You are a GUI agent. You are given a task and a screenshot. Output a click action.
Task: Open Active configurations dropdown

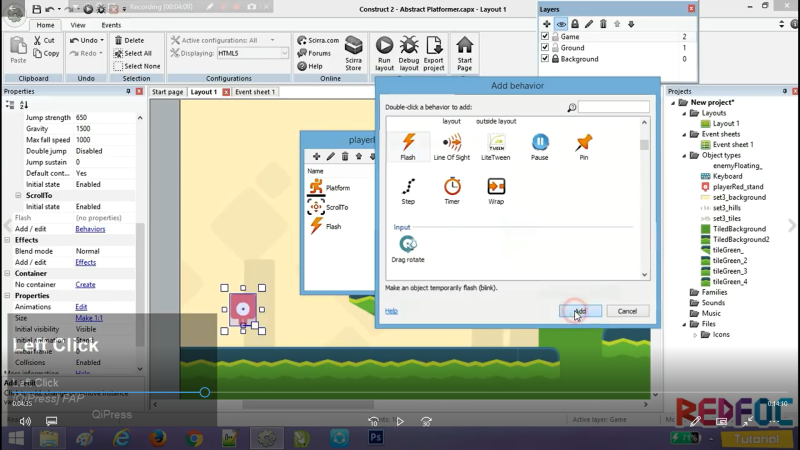[x=272, y=40]
